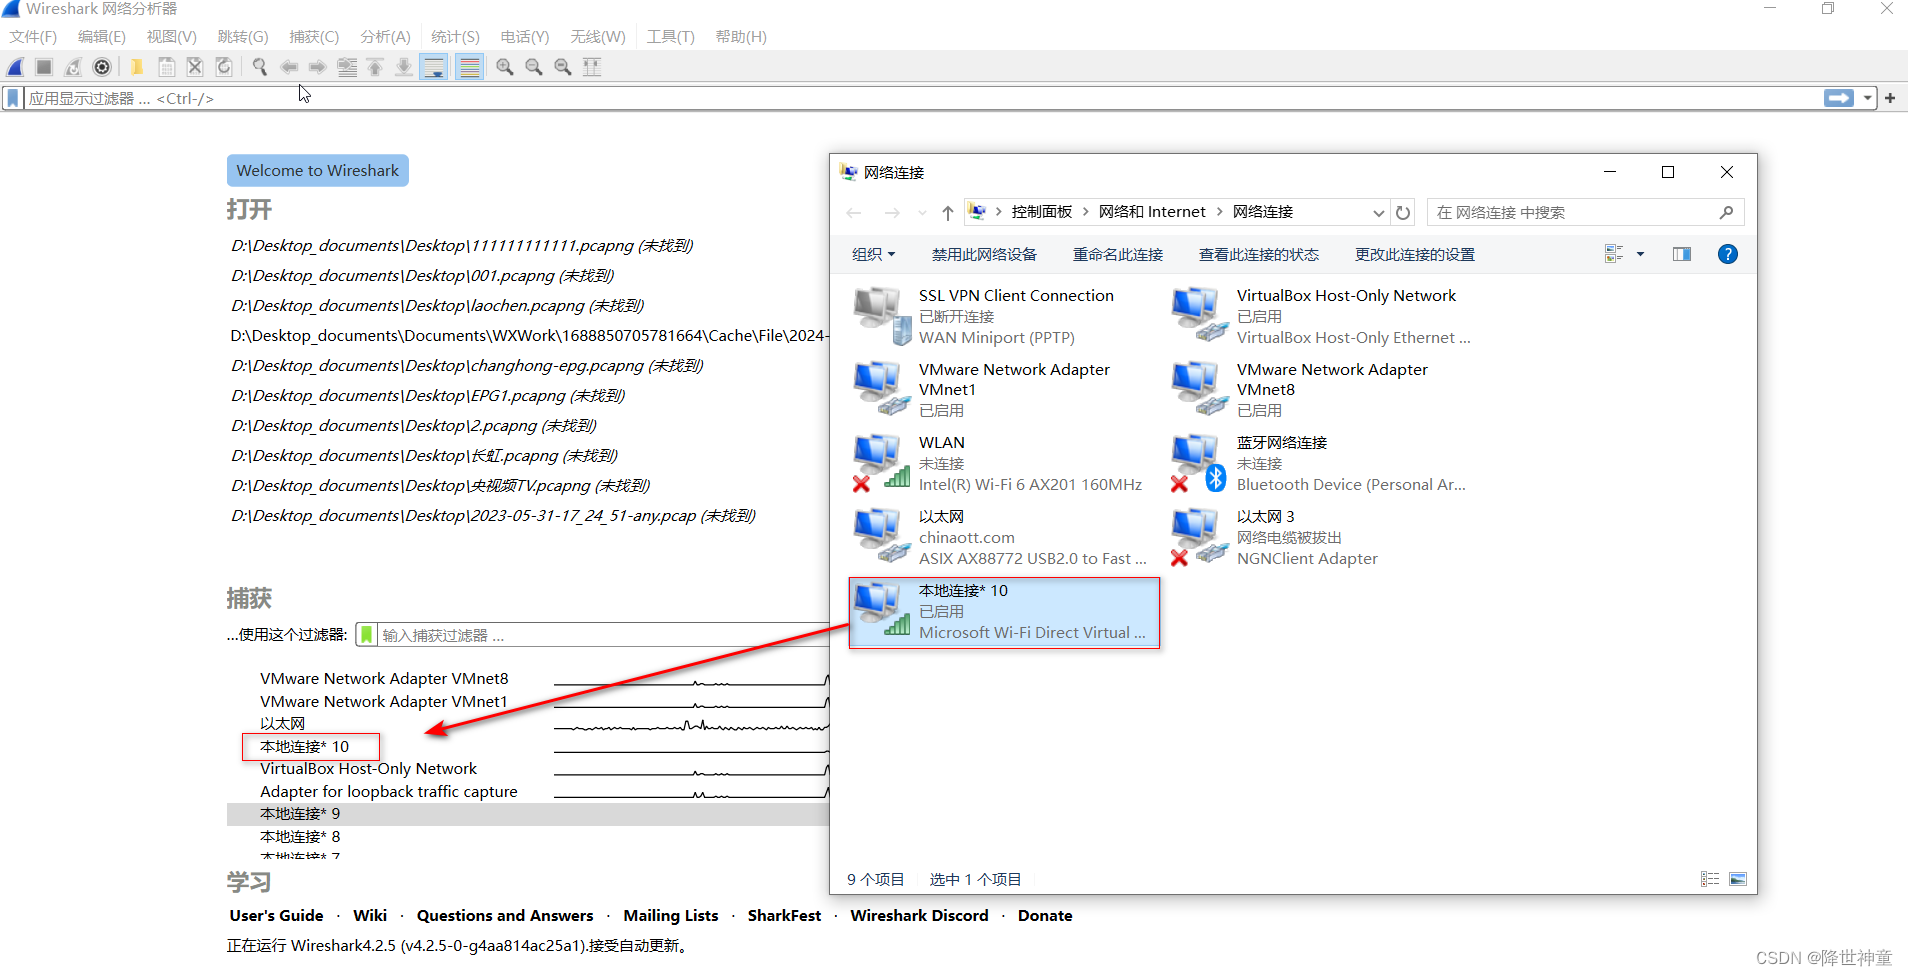Add a display filter button with plus
The image size is (1908, 976).
[1890, 98]
